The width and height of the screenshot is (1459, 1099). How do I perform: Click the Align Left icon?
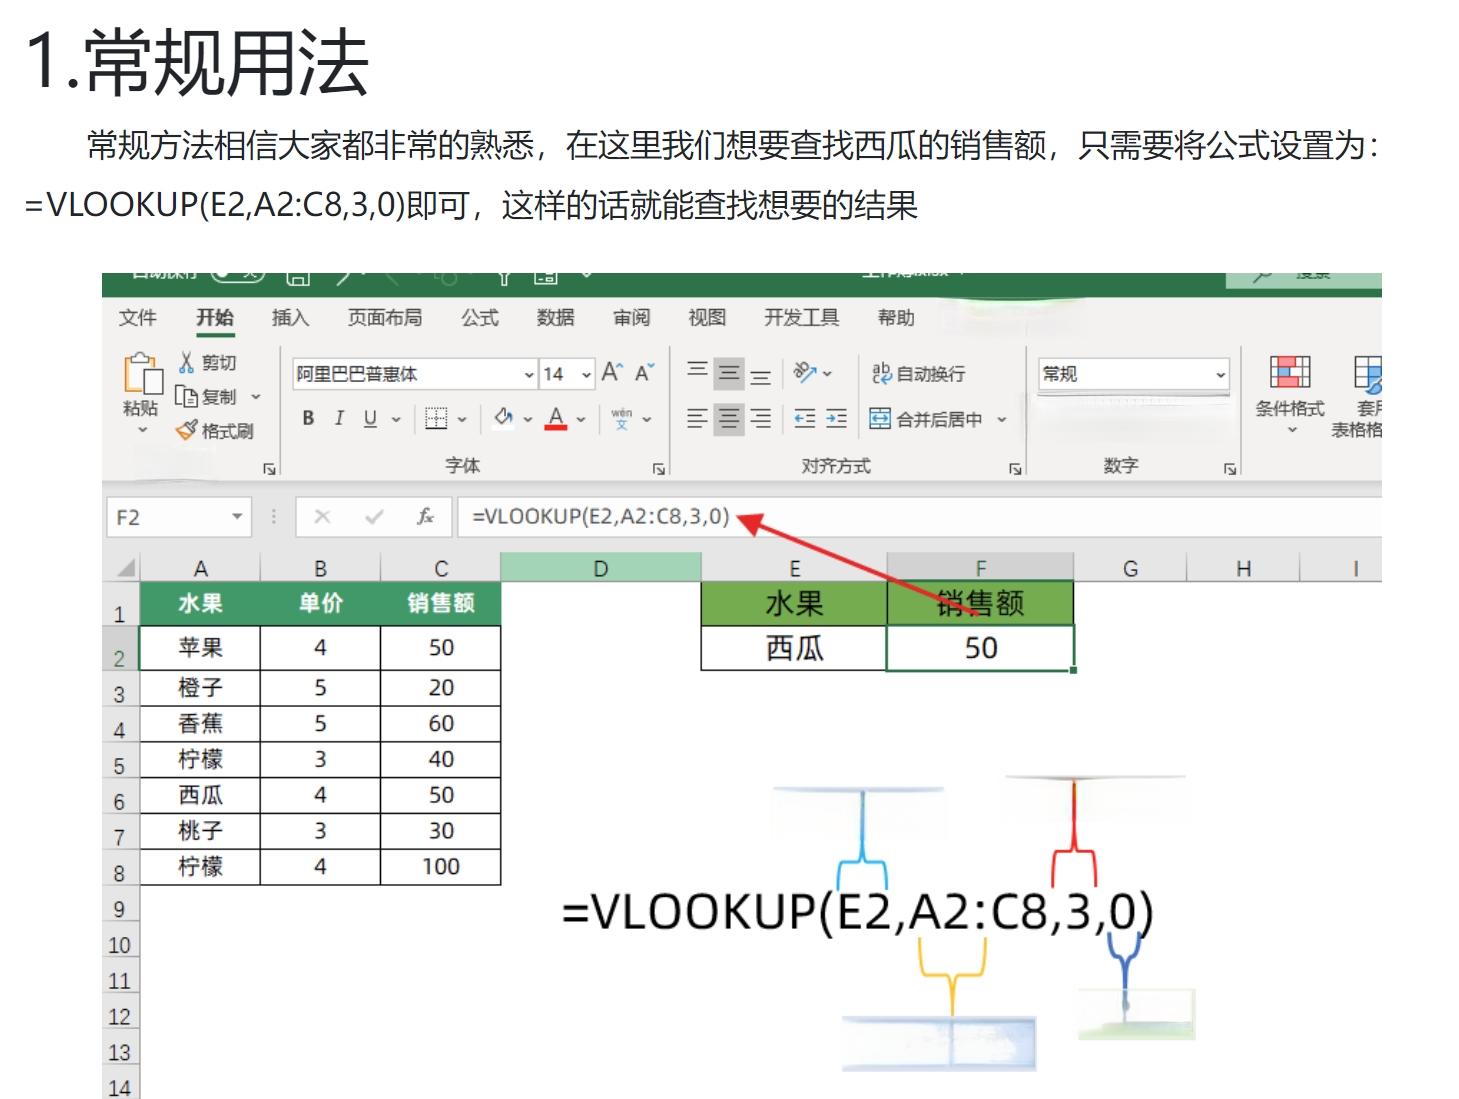(697, 419)
